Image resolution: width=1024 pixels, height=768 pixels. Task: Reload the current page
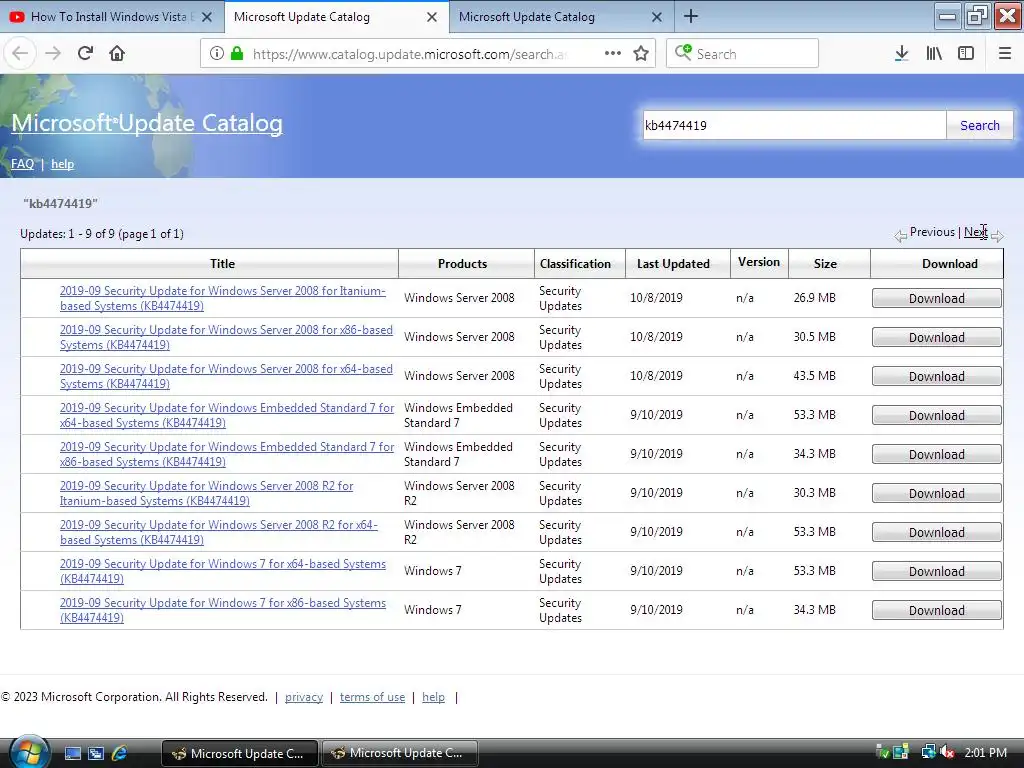85,54
